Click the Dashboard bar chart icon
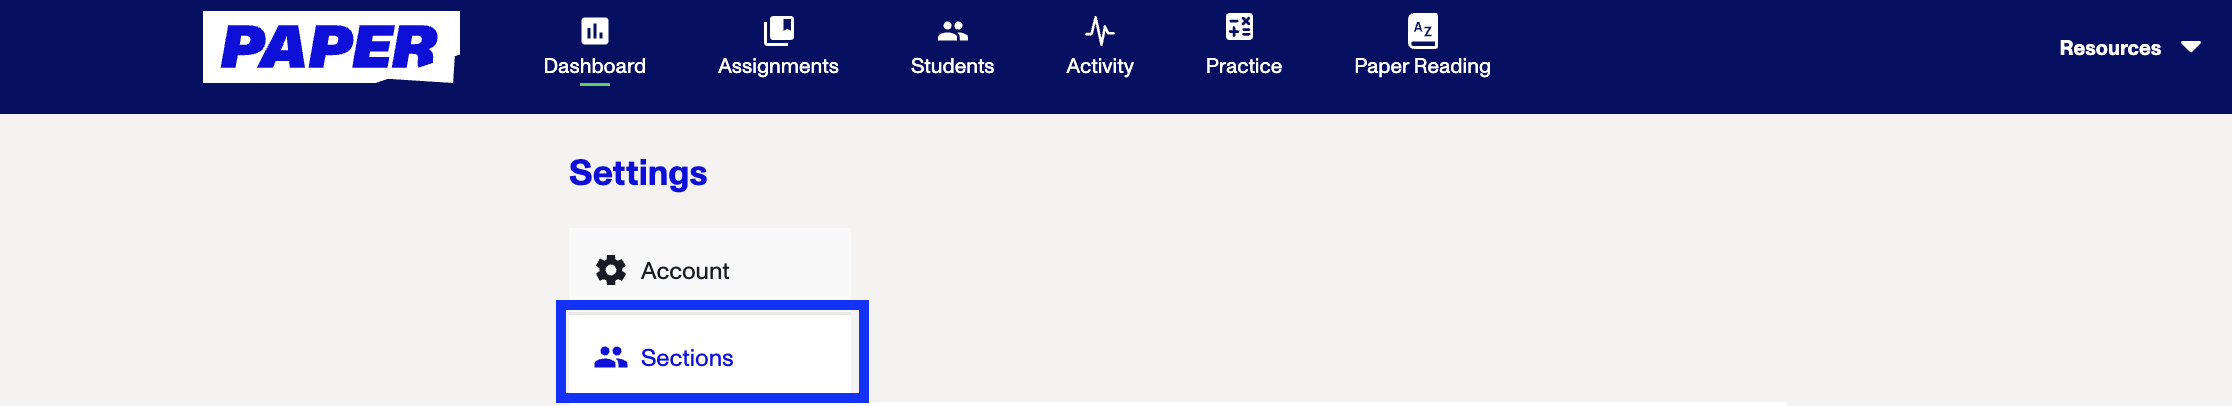Viewport: 2232px width, 406px height. click(x=595, y=31)
